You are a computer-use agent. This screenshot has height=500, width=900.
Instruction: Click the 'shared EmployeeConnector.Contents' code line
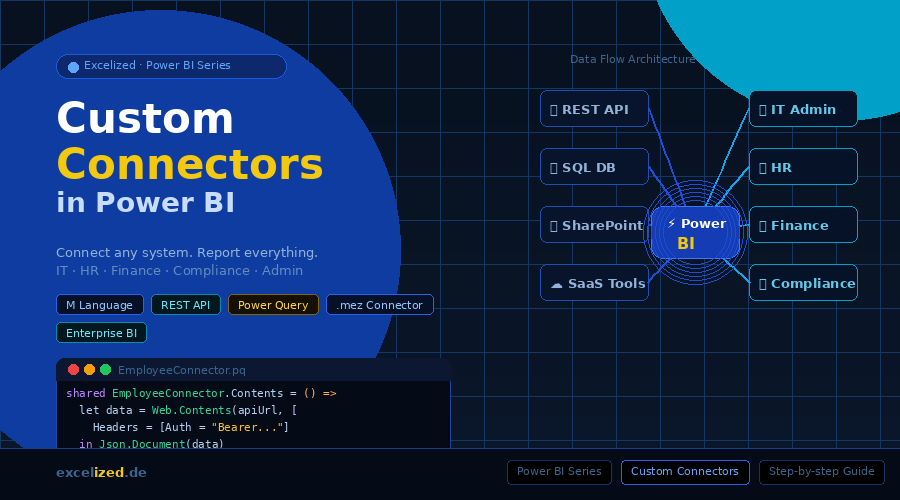[x=201, y=393]
